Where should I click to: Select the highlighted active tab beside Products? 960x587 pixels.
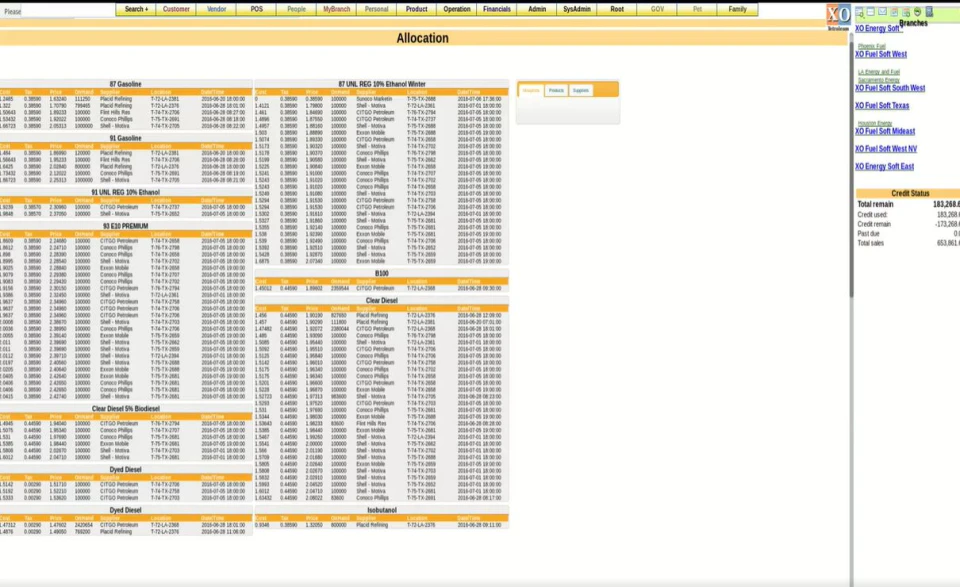pyautogui.click(x=531, y=90)
